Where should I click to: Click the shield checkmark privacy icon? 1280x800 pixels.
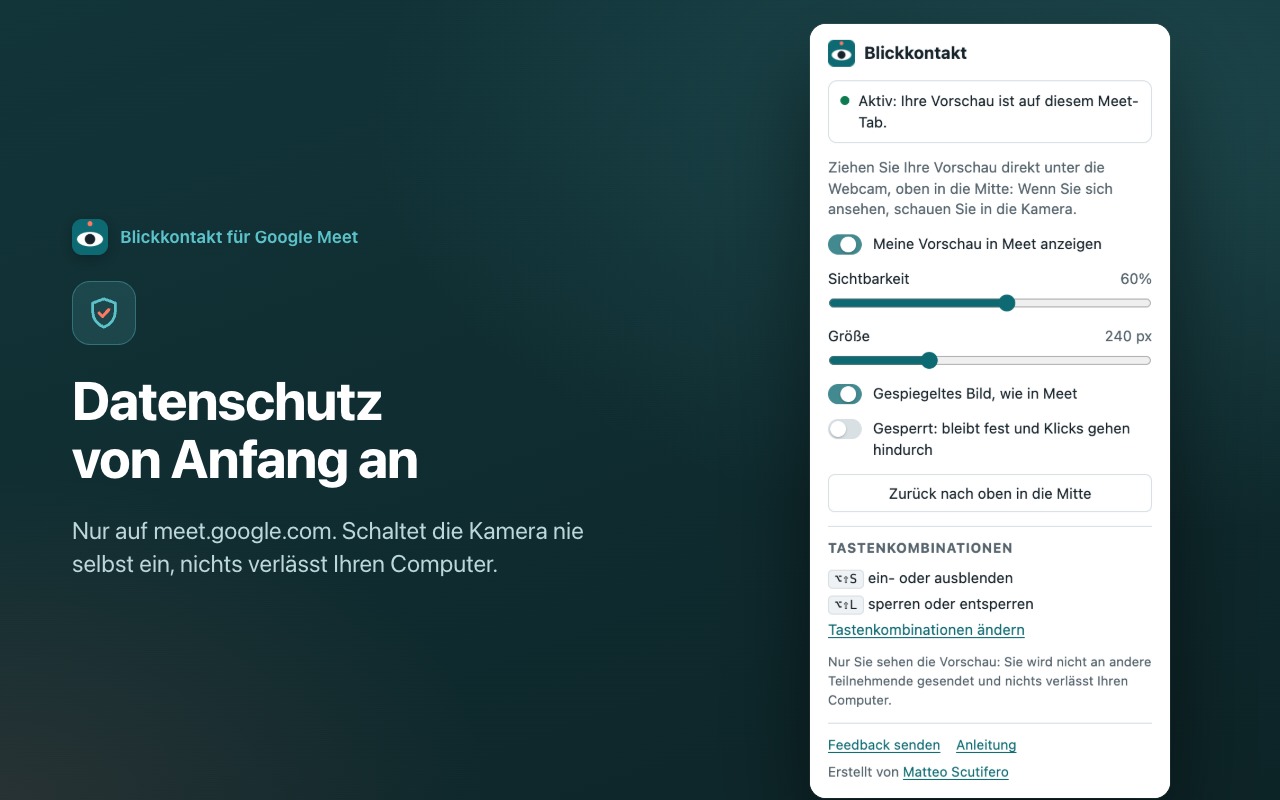click(104, 313)
